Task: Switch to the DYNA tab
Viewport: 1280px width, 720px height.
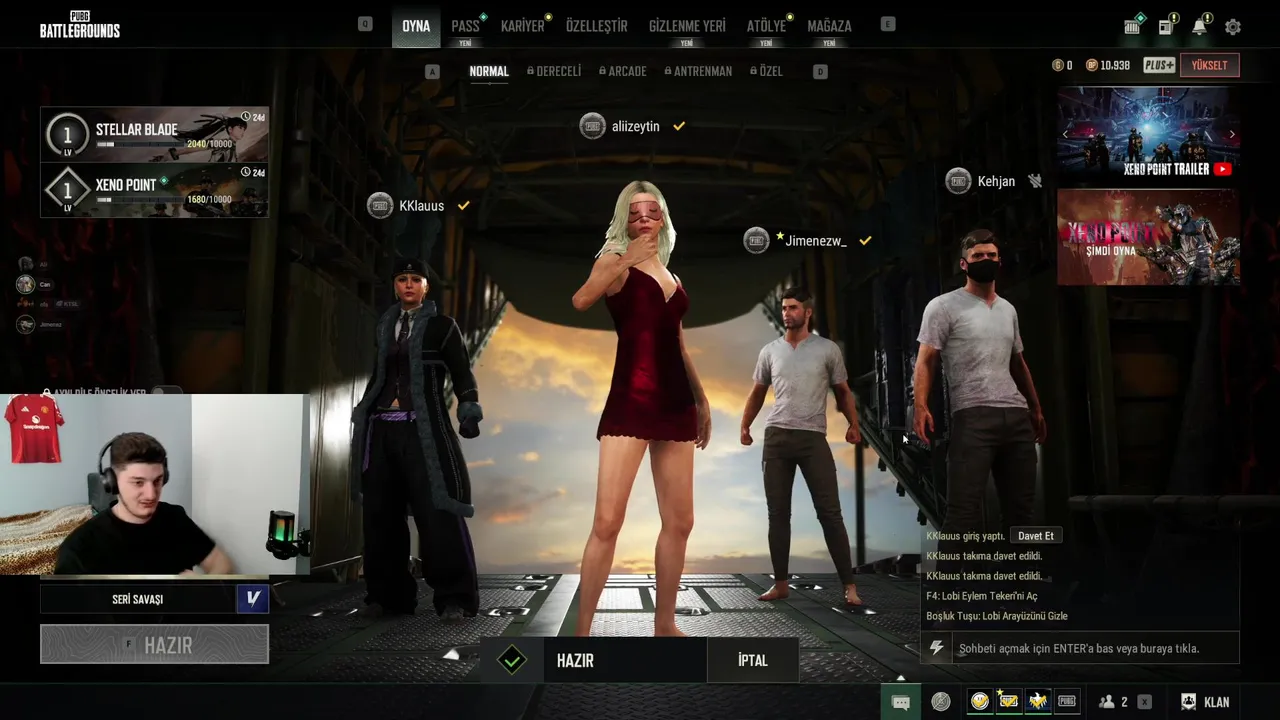Action: coord(416,26)
